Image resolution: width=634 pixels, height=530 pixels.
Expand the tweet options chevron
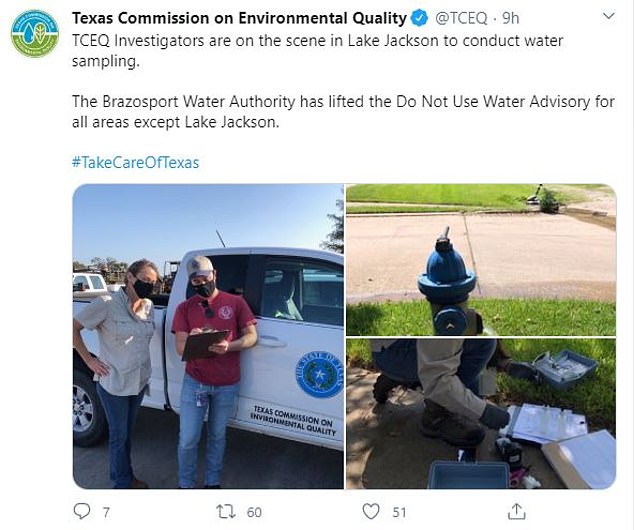pyautogui.click(x=609, y=17)
